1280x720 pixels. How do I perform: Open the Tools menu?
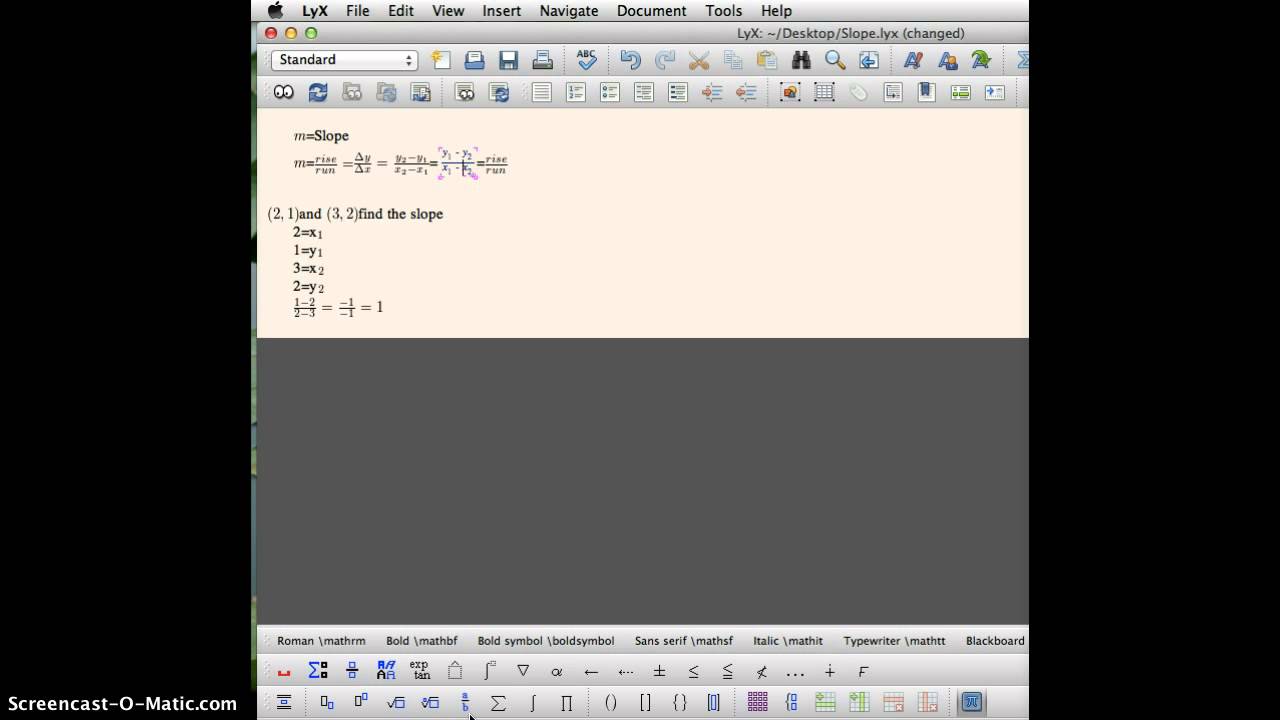724,11
